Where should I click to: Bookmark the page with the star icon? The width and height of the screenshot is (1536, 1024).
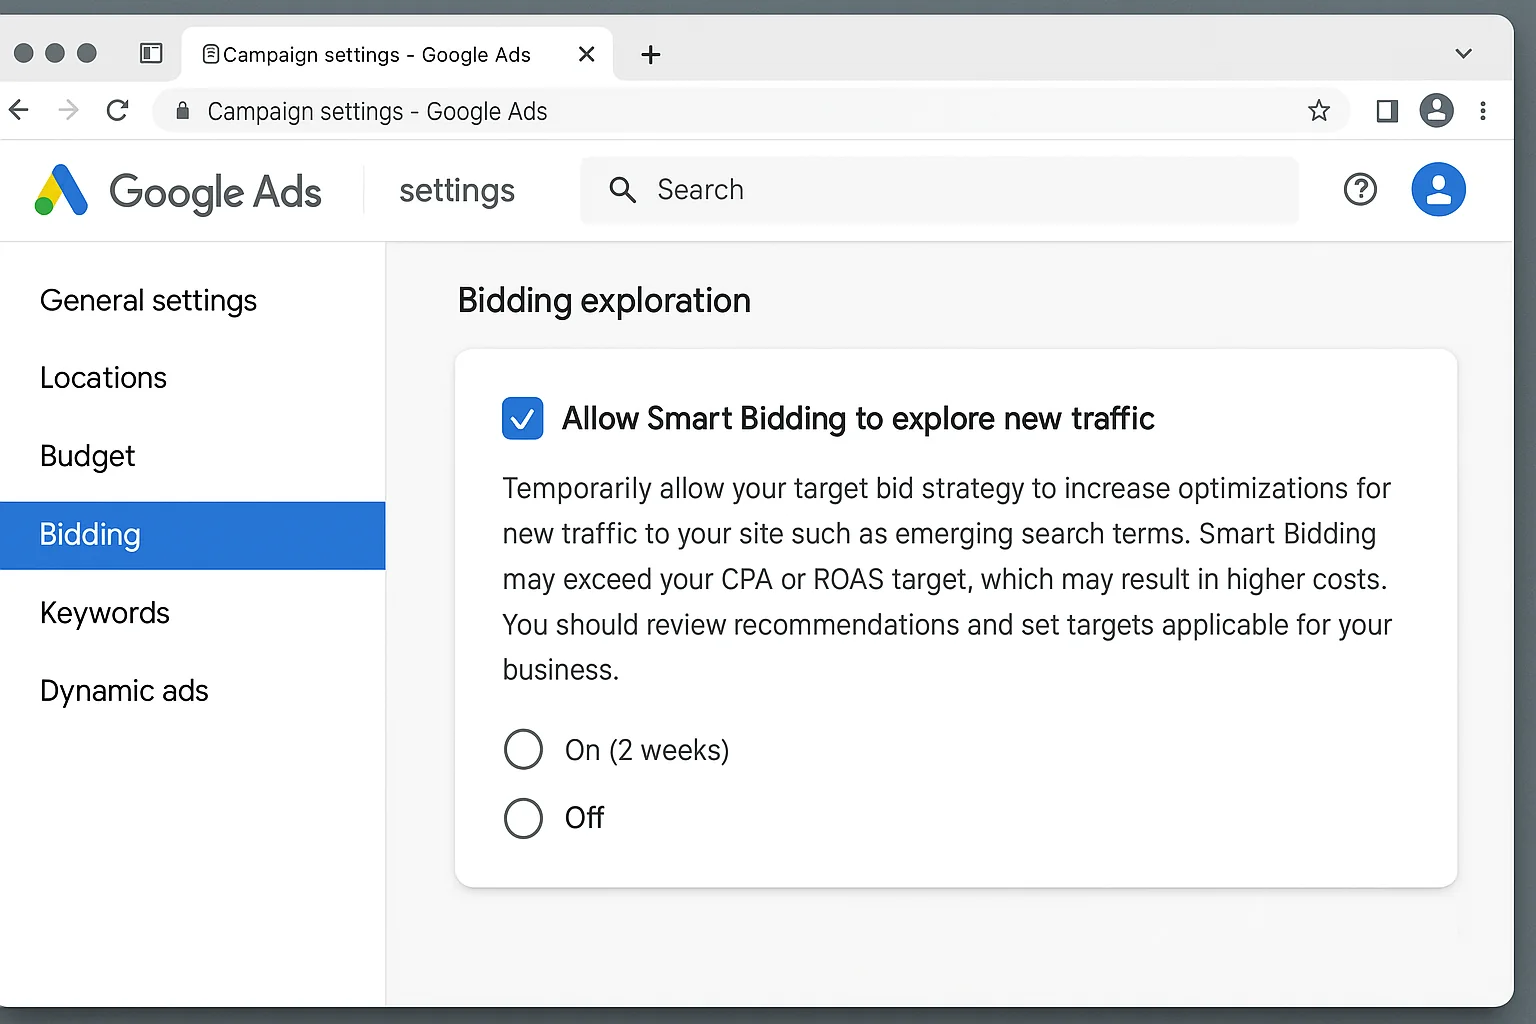click(1319, 111)
